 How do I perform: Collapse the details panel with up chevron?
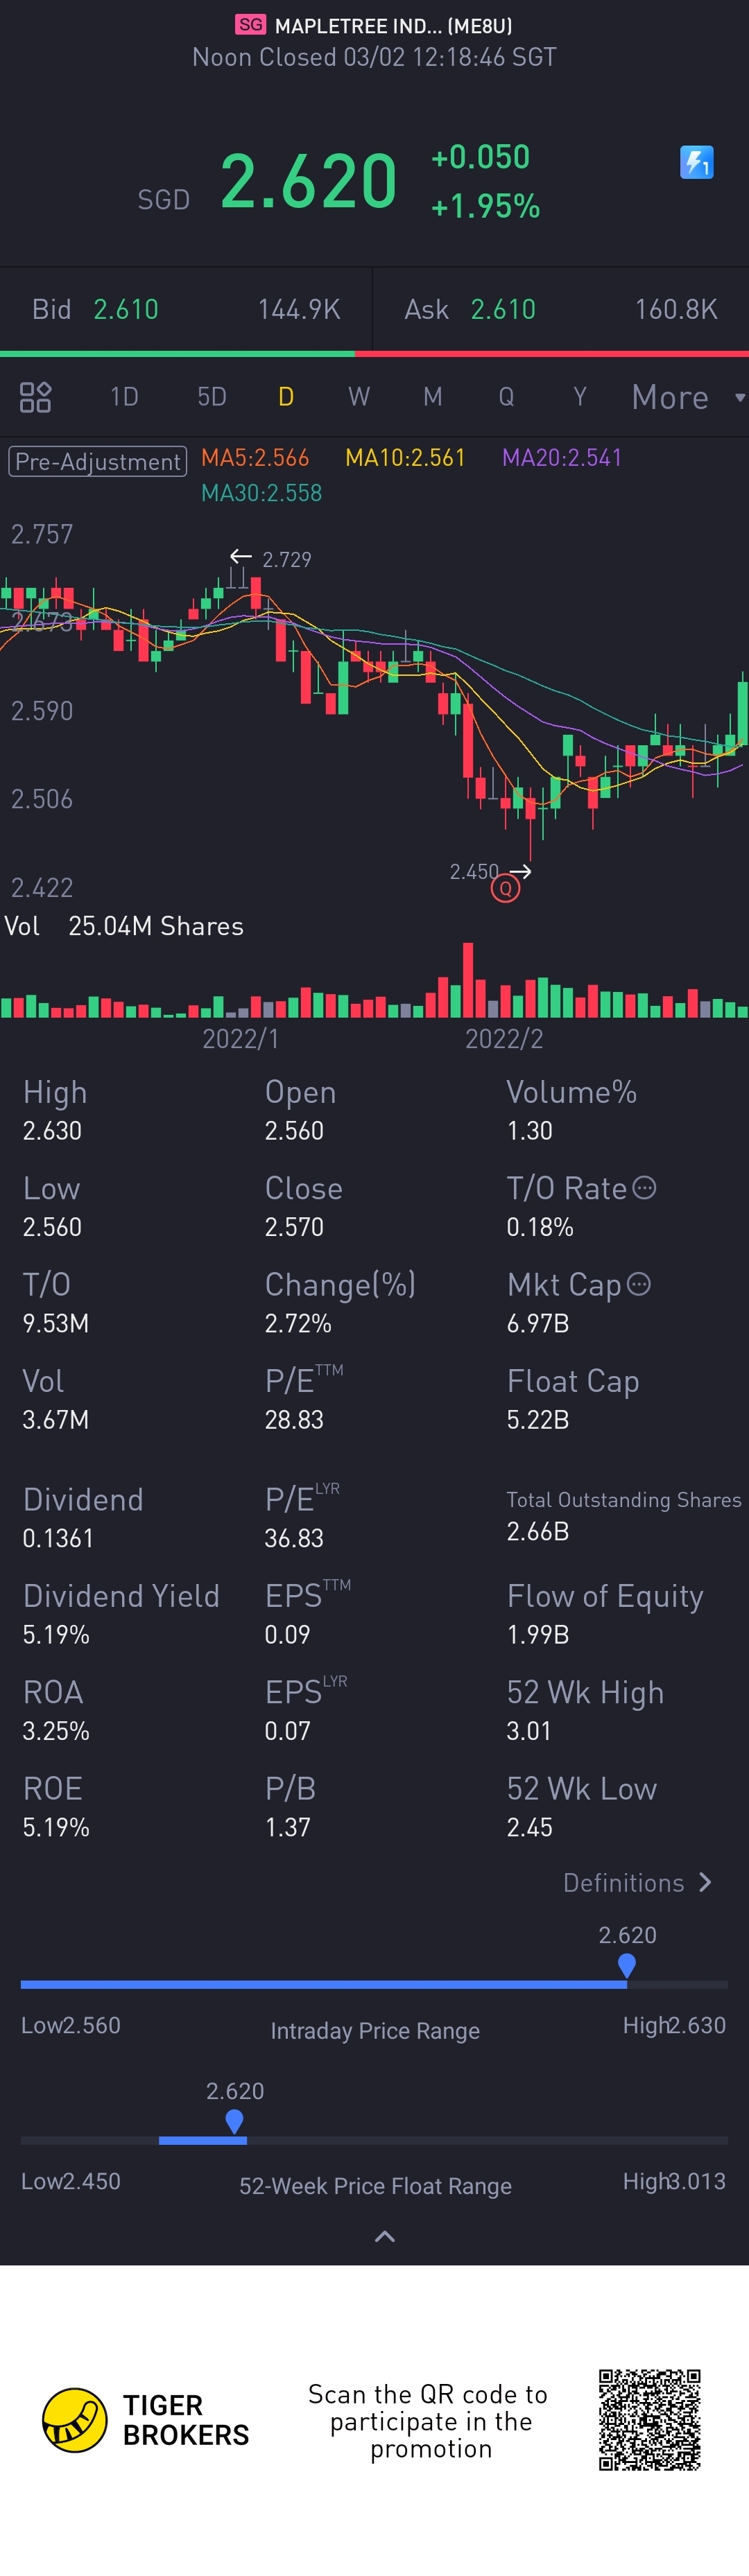pyautogui.click(x=384, y=2236)
